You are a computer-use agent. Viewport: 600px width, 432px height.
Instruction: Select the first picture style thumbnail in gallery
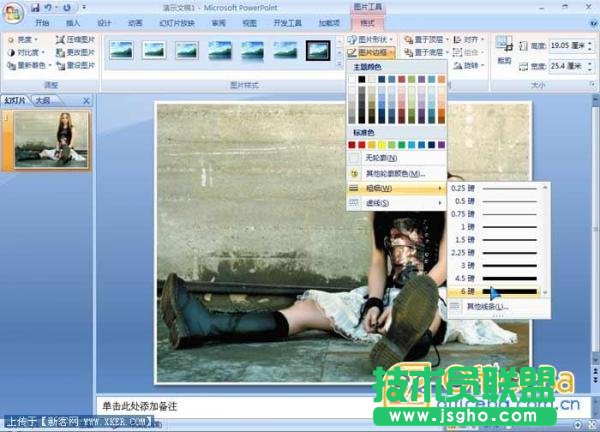click(121, 49)
